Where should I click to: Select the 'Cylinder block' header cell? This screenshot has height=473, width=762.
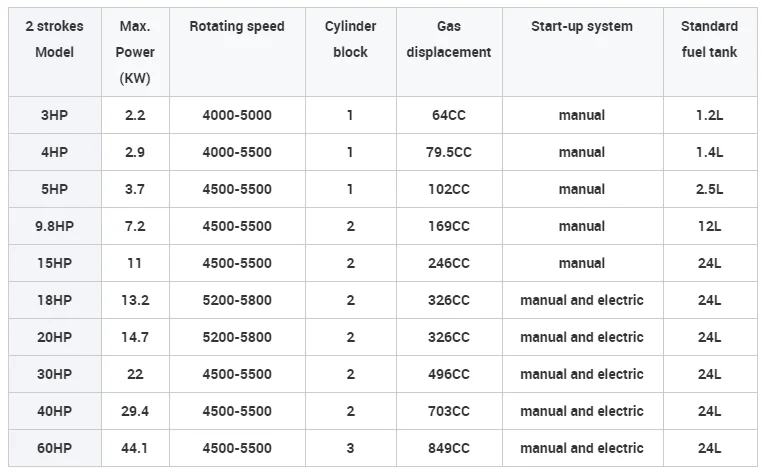[350, 39]
